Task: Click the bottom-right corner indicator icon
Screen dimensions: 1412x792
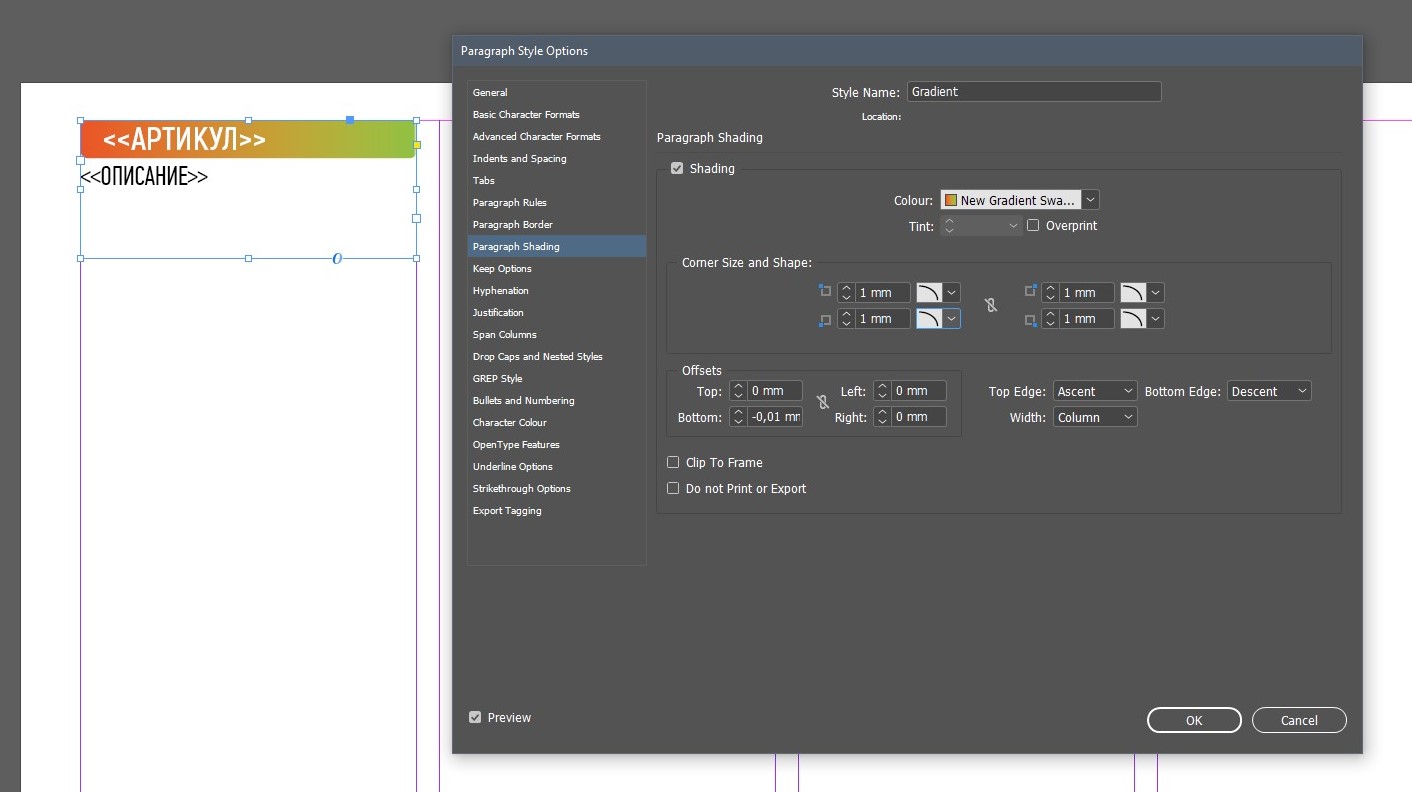Action: pos(1031,320)
